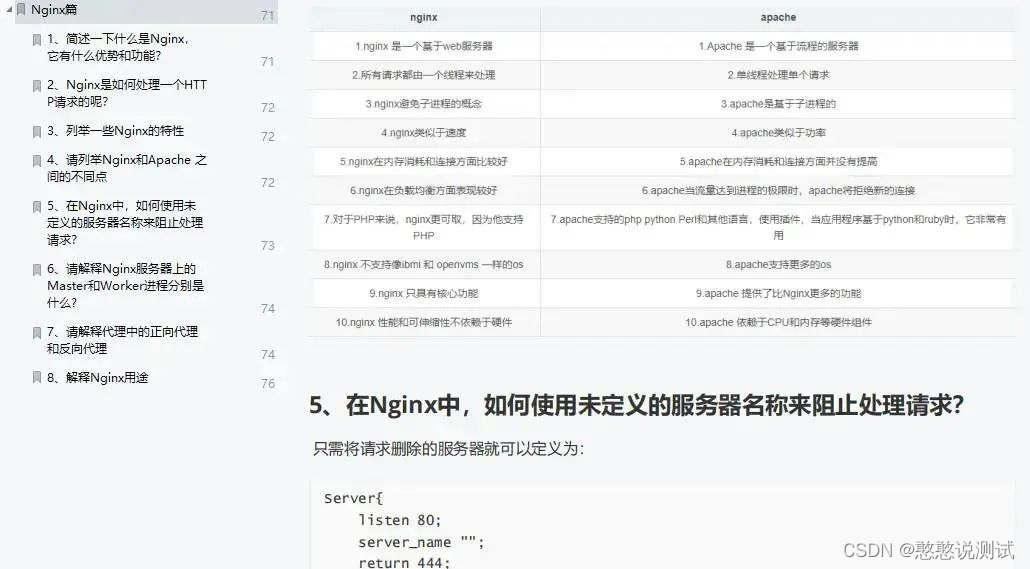Select cell 2.所有请求都由一个线程来处理

pyautogui.click(x=424, y=75)
